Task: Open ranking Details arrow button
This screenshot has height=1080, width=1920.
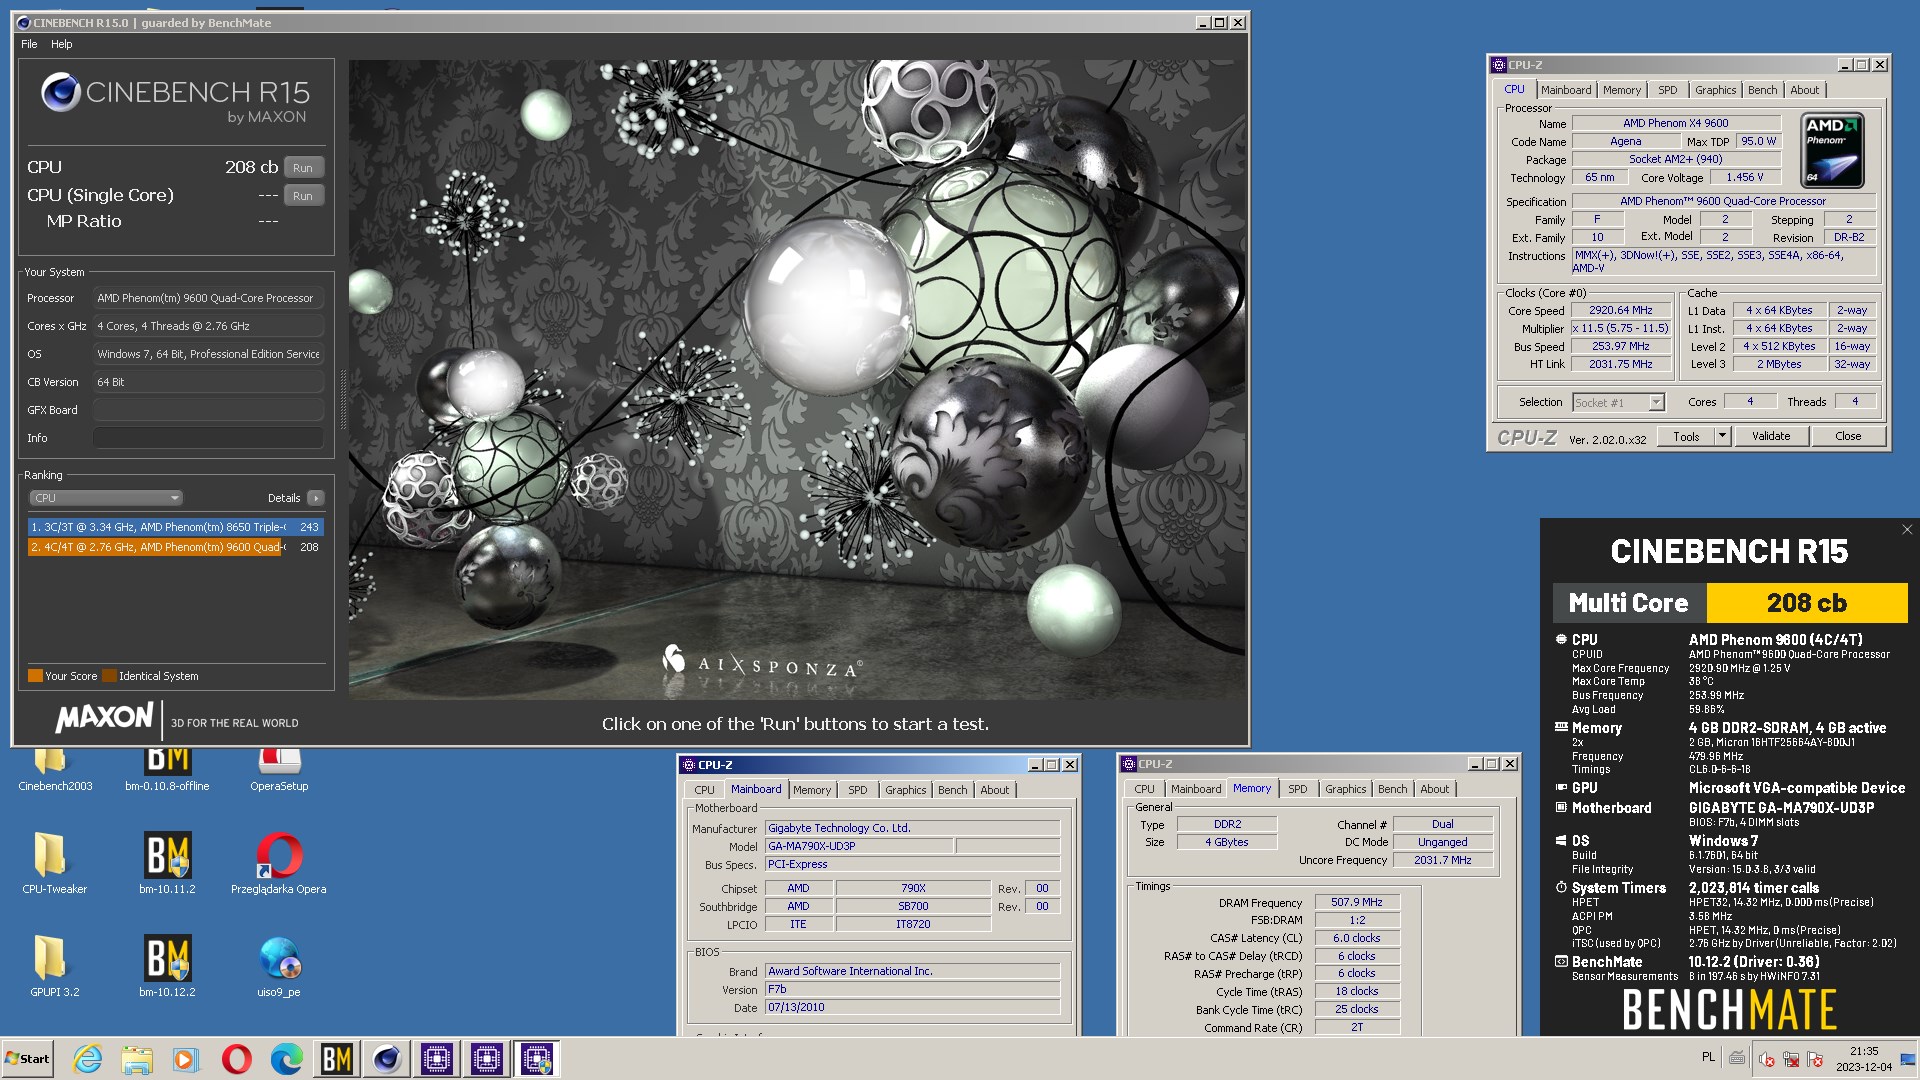Action: 316,498
